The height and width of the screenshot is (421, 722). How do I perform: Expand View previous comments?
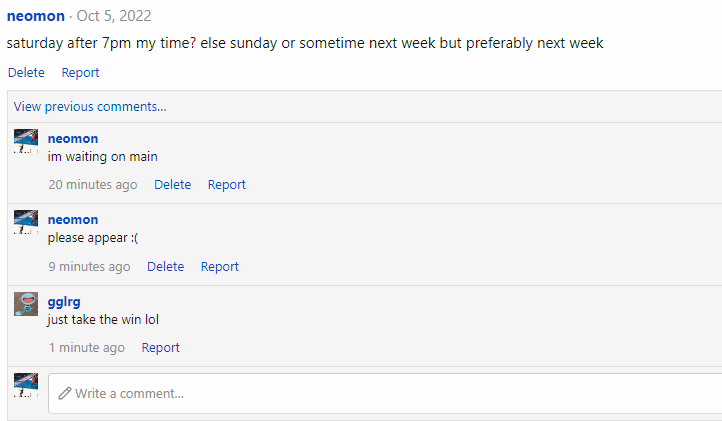point(90,107)
